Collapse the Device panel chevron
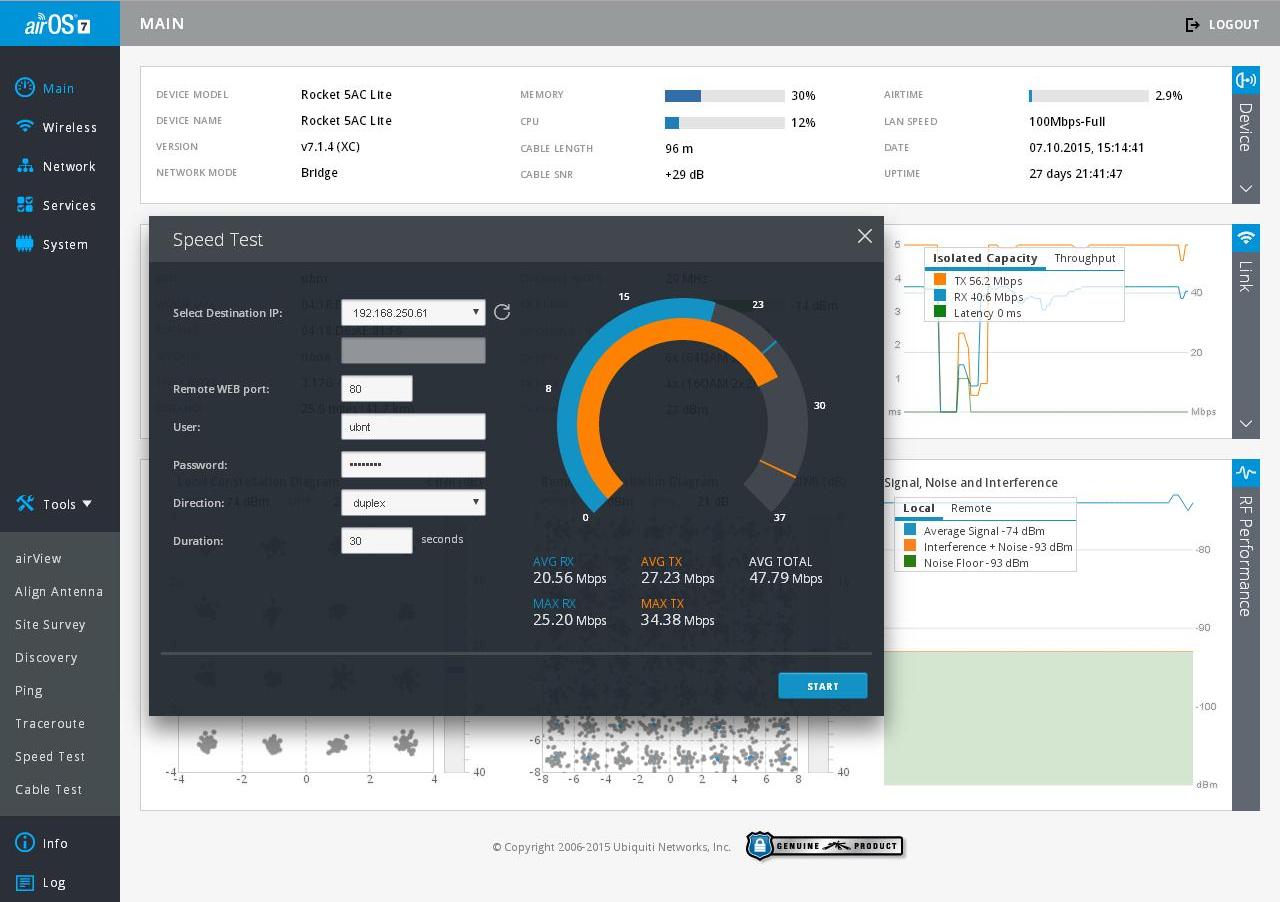The image size is (1280, 902). pyautogui.click(x=1246, y=188)
